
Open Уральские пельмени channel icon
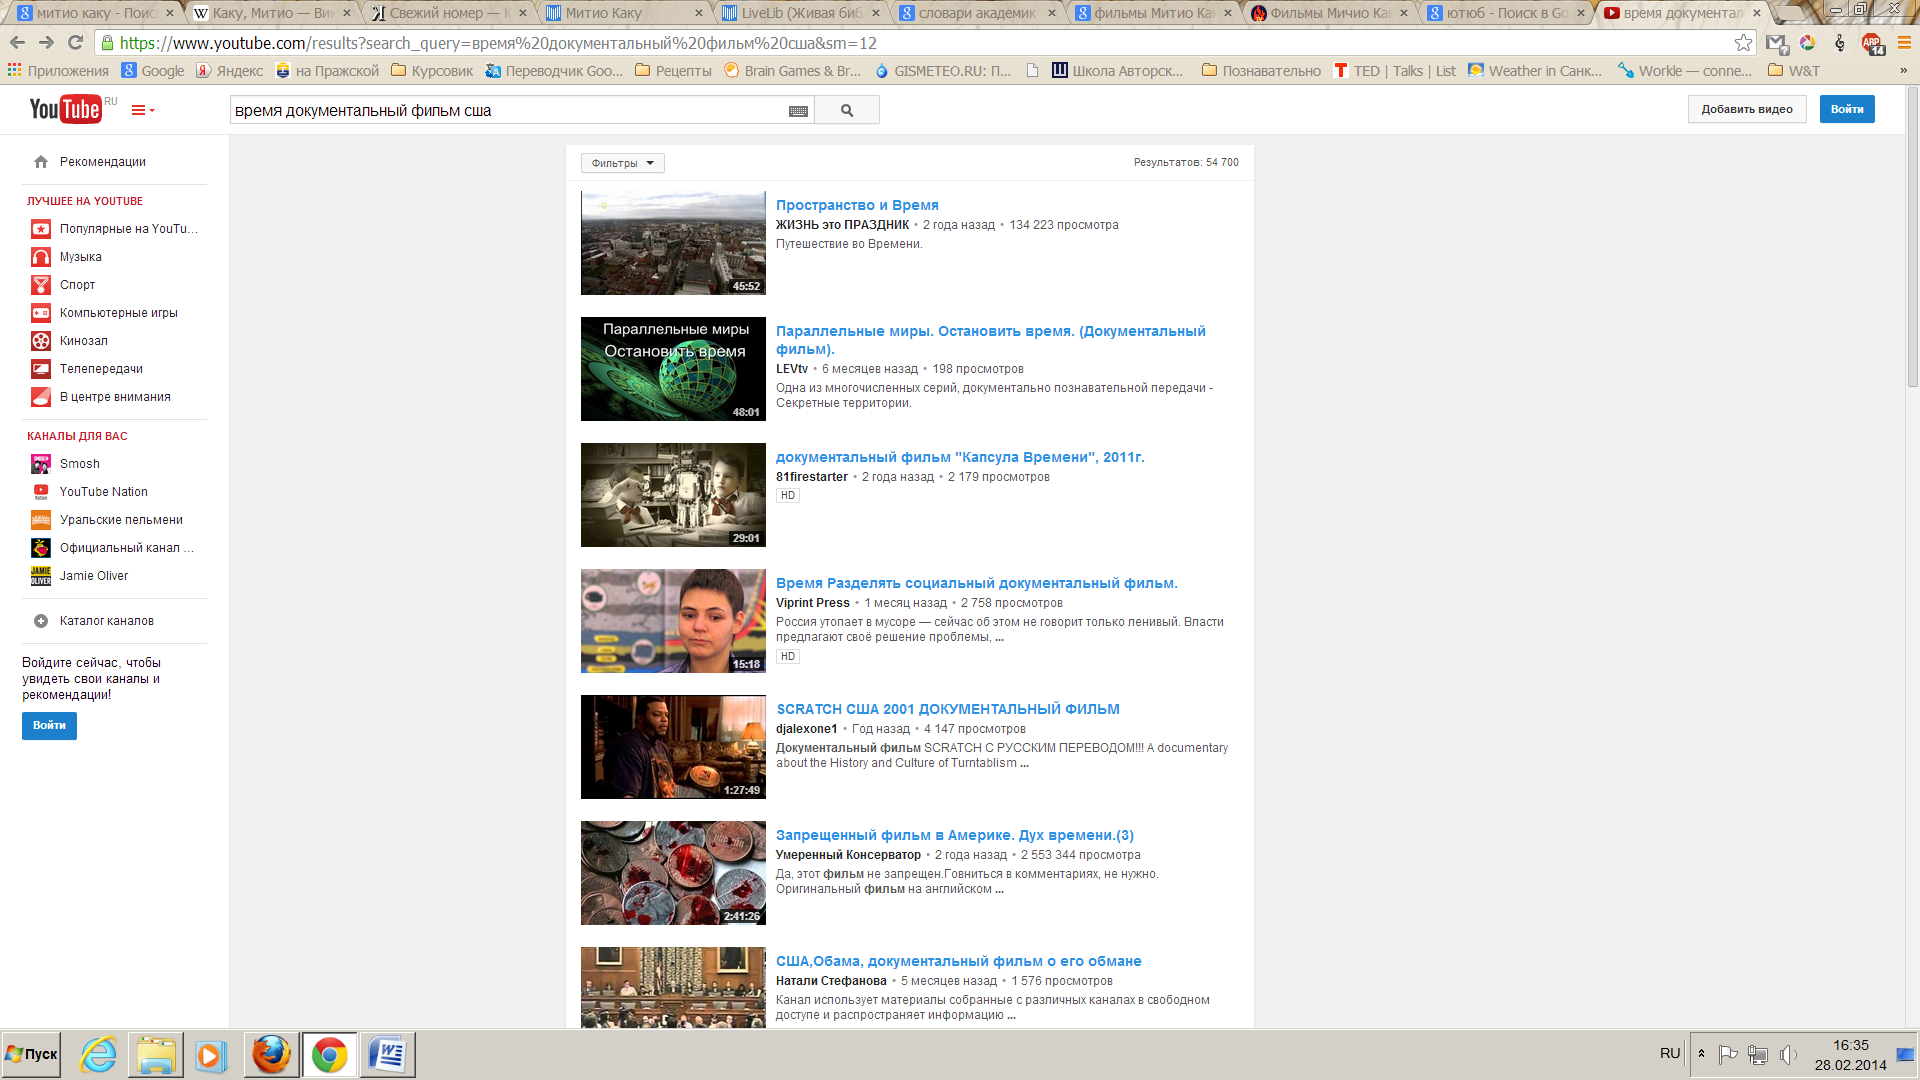(41, 520)
